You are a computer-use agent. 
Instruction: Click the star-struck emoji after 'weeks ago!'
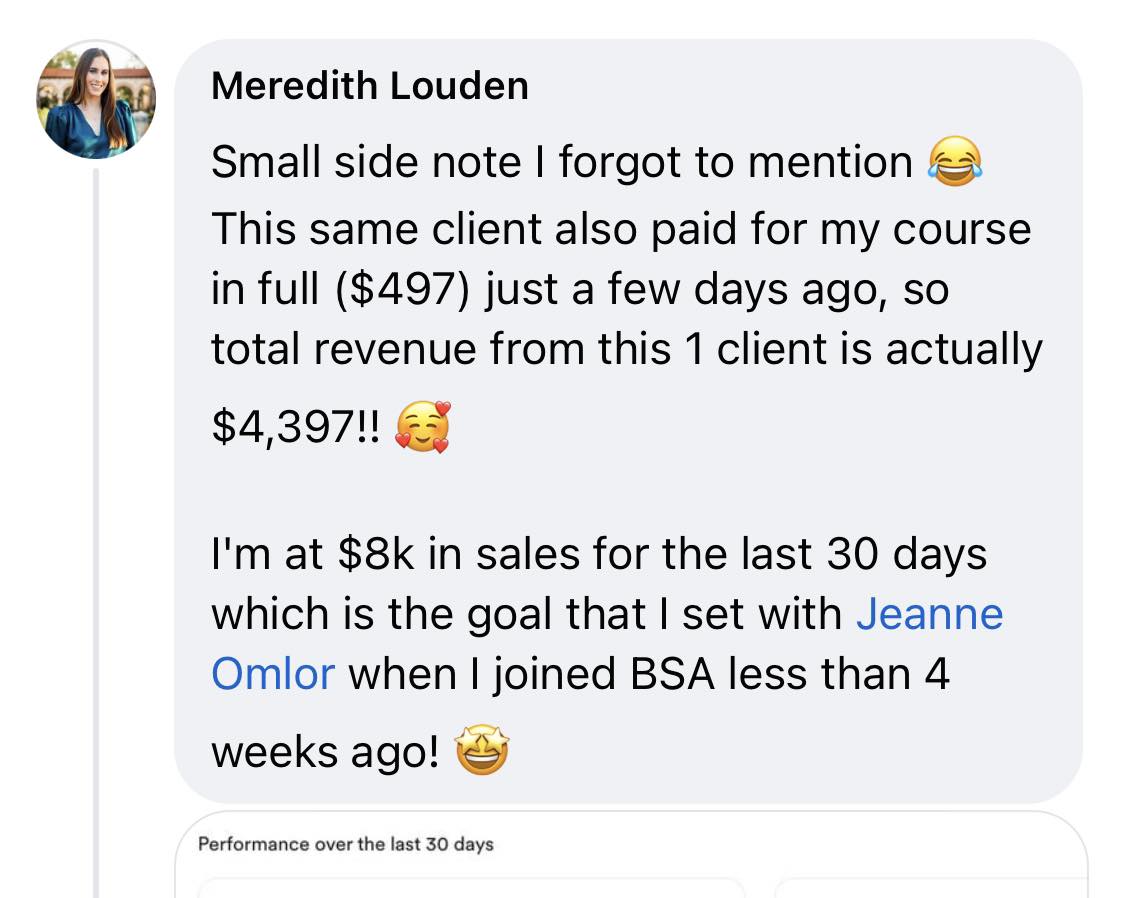pyautogui.click(x=482, y=752)
